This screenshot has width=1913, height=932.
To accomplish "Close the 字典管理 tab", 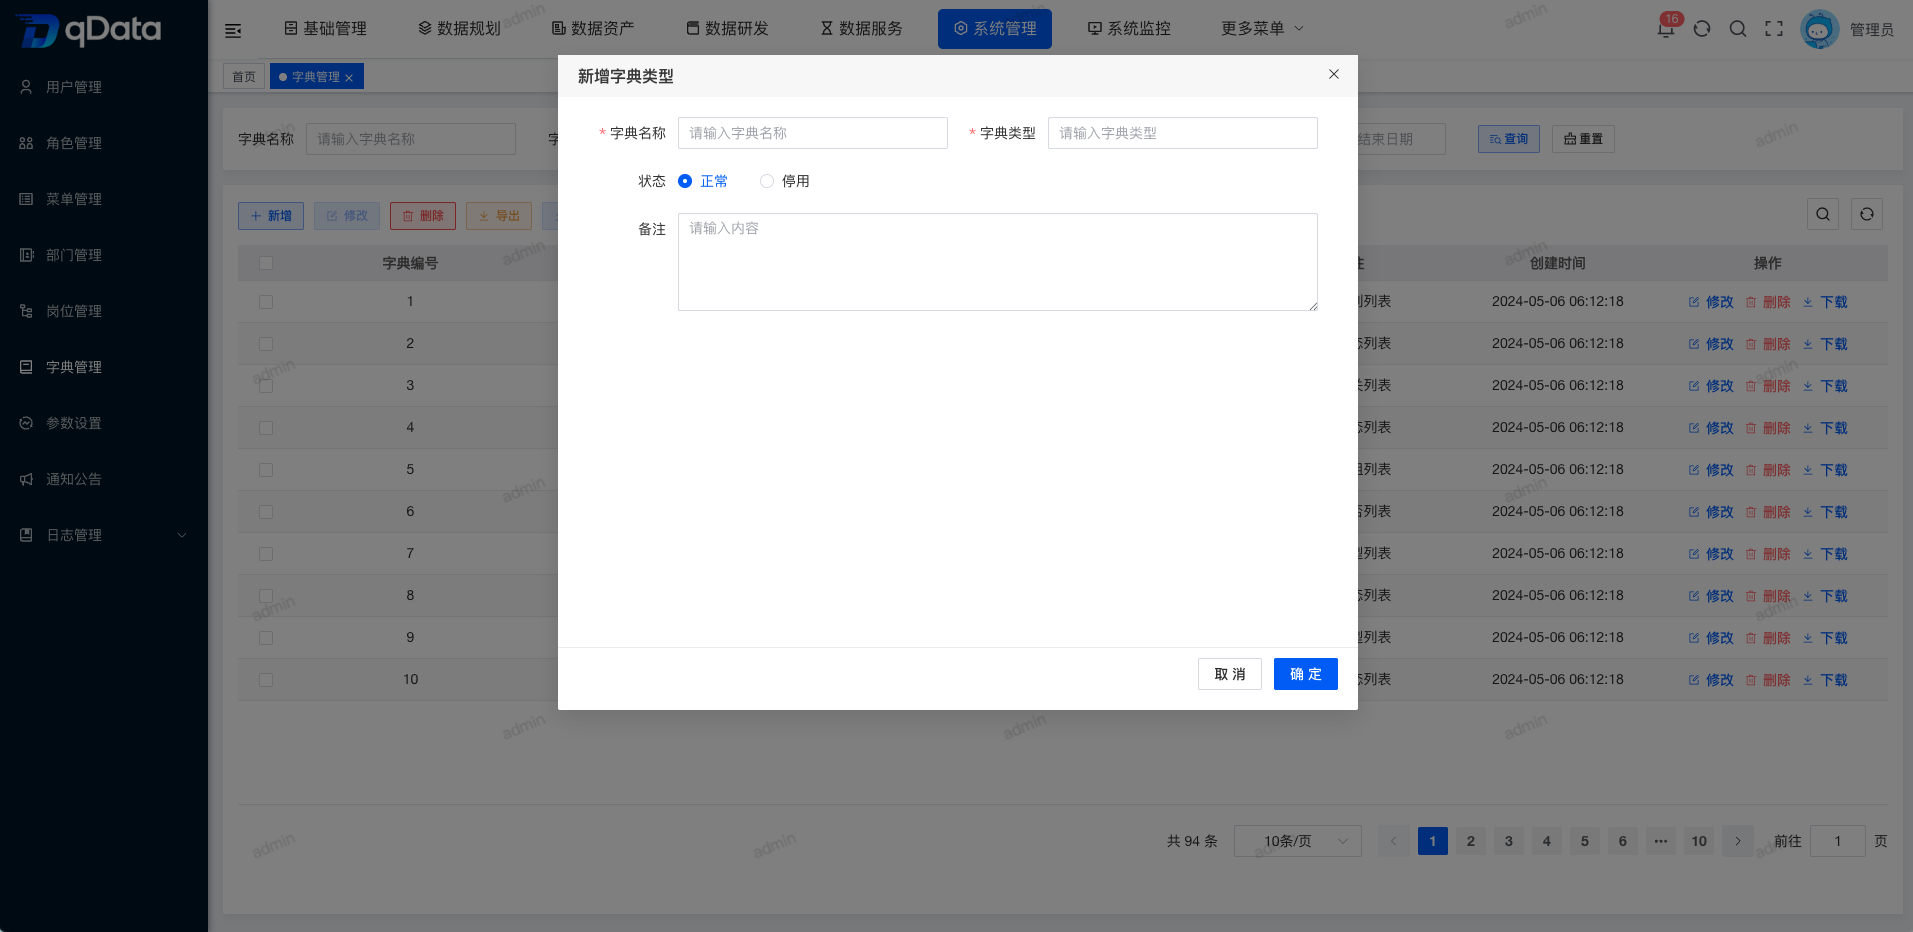I will 349,78.
